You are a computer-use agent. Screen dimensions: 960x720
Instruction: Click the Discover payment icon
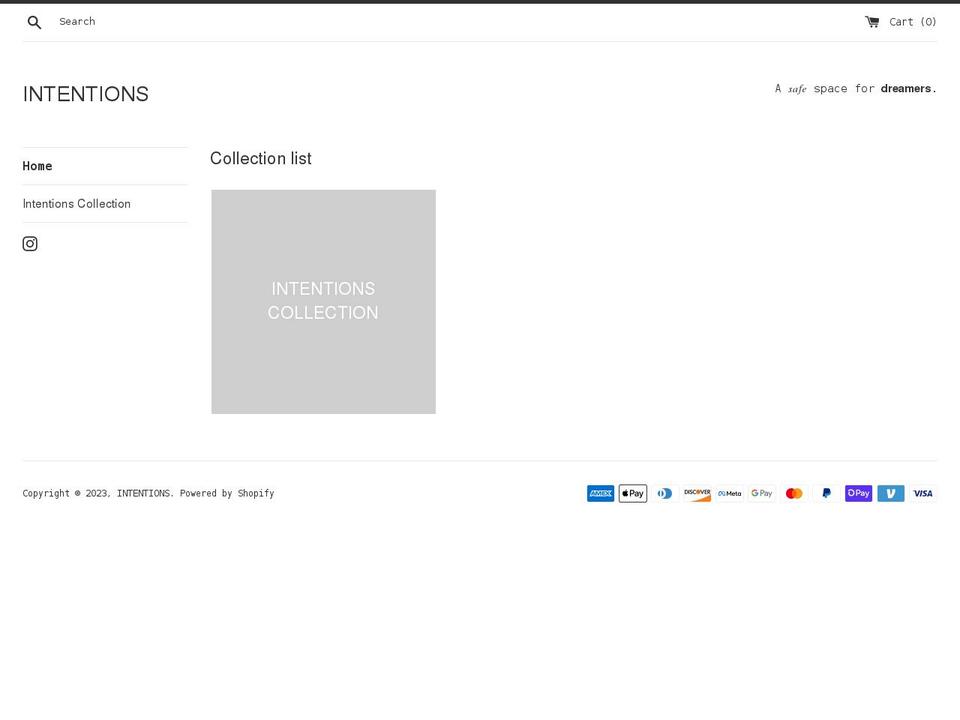(697, 493)
